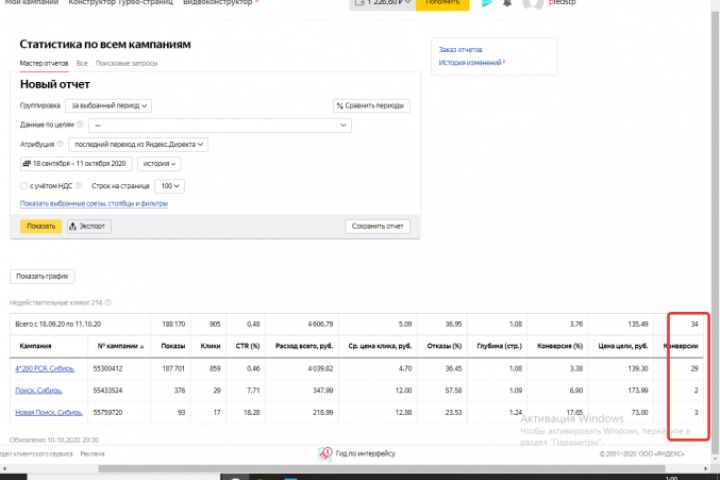Open the user avatar next to predstp
This screenshot has width=720, height=480.
[533, 3]
